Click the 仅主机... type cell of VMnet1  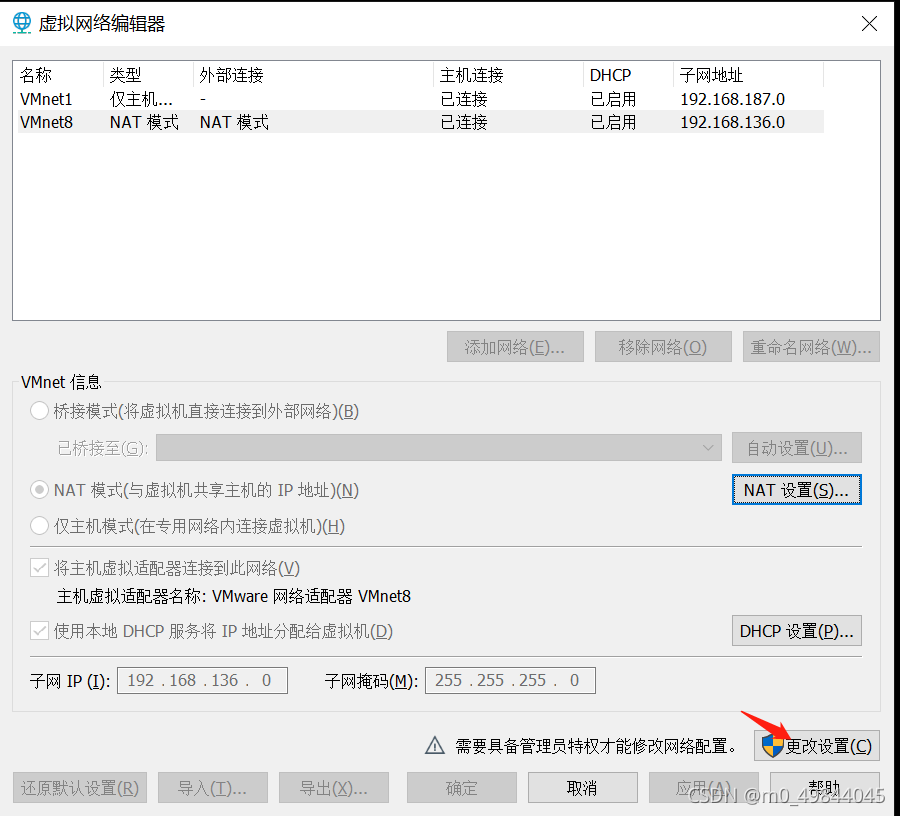tap(141, 99)
